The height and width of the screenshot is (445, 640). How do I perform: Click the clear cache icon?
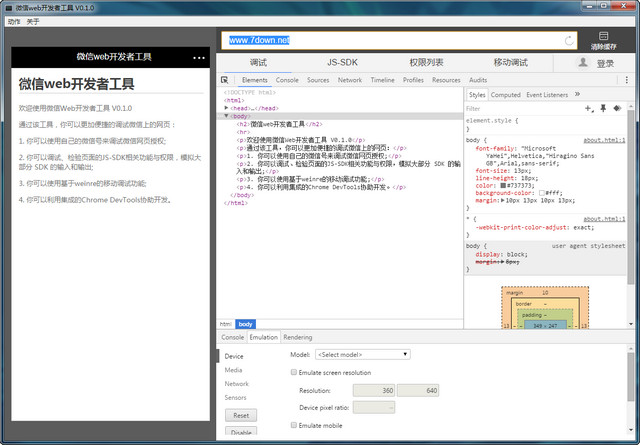pyautogui.click(x=603, y=37)
